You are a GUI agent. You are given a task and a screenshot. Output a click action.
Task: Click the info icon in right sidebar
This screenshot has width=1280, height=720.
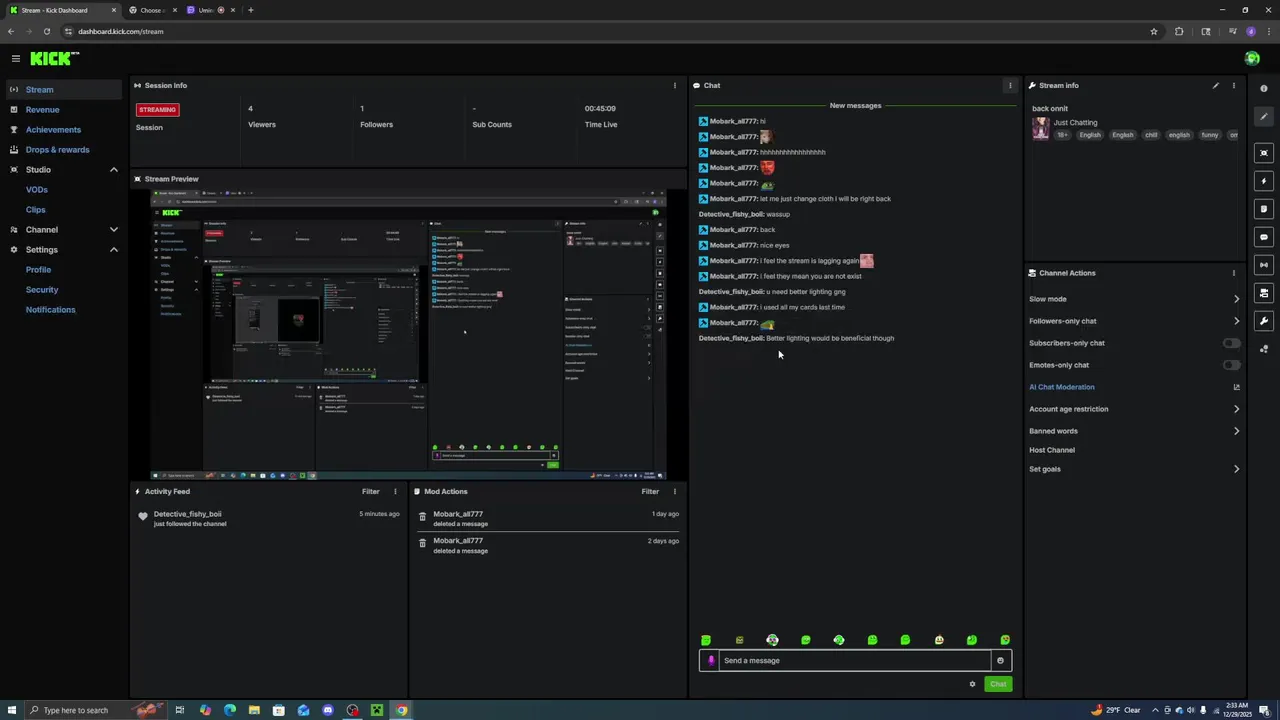click(1264, 89)
